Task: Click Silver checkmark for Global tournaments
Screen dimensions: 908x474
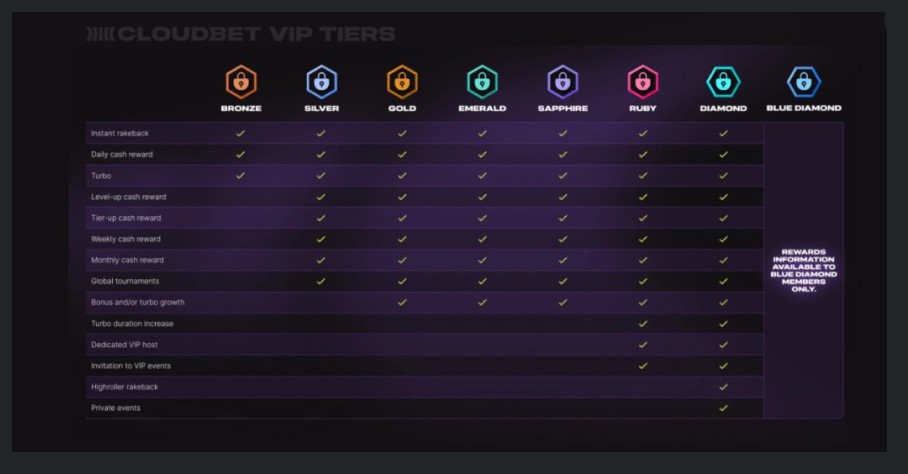Action: [321, 281]
